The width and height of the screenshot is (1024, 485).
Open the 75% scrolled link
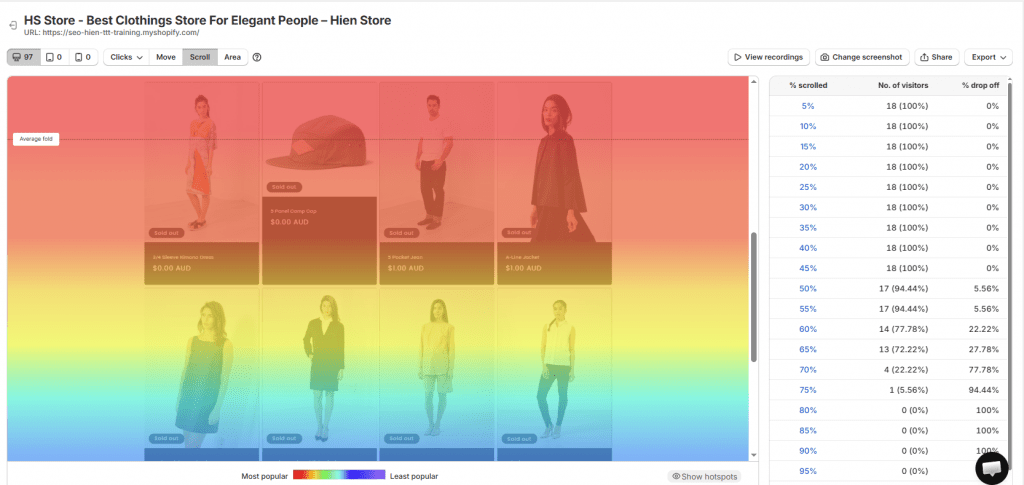pyautogui.click(x=808, y=389)
